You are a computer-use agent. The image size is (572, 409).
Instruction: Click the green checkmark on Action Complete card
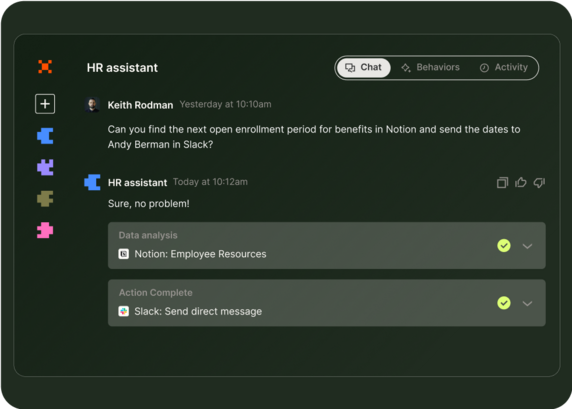click(504, 303)
